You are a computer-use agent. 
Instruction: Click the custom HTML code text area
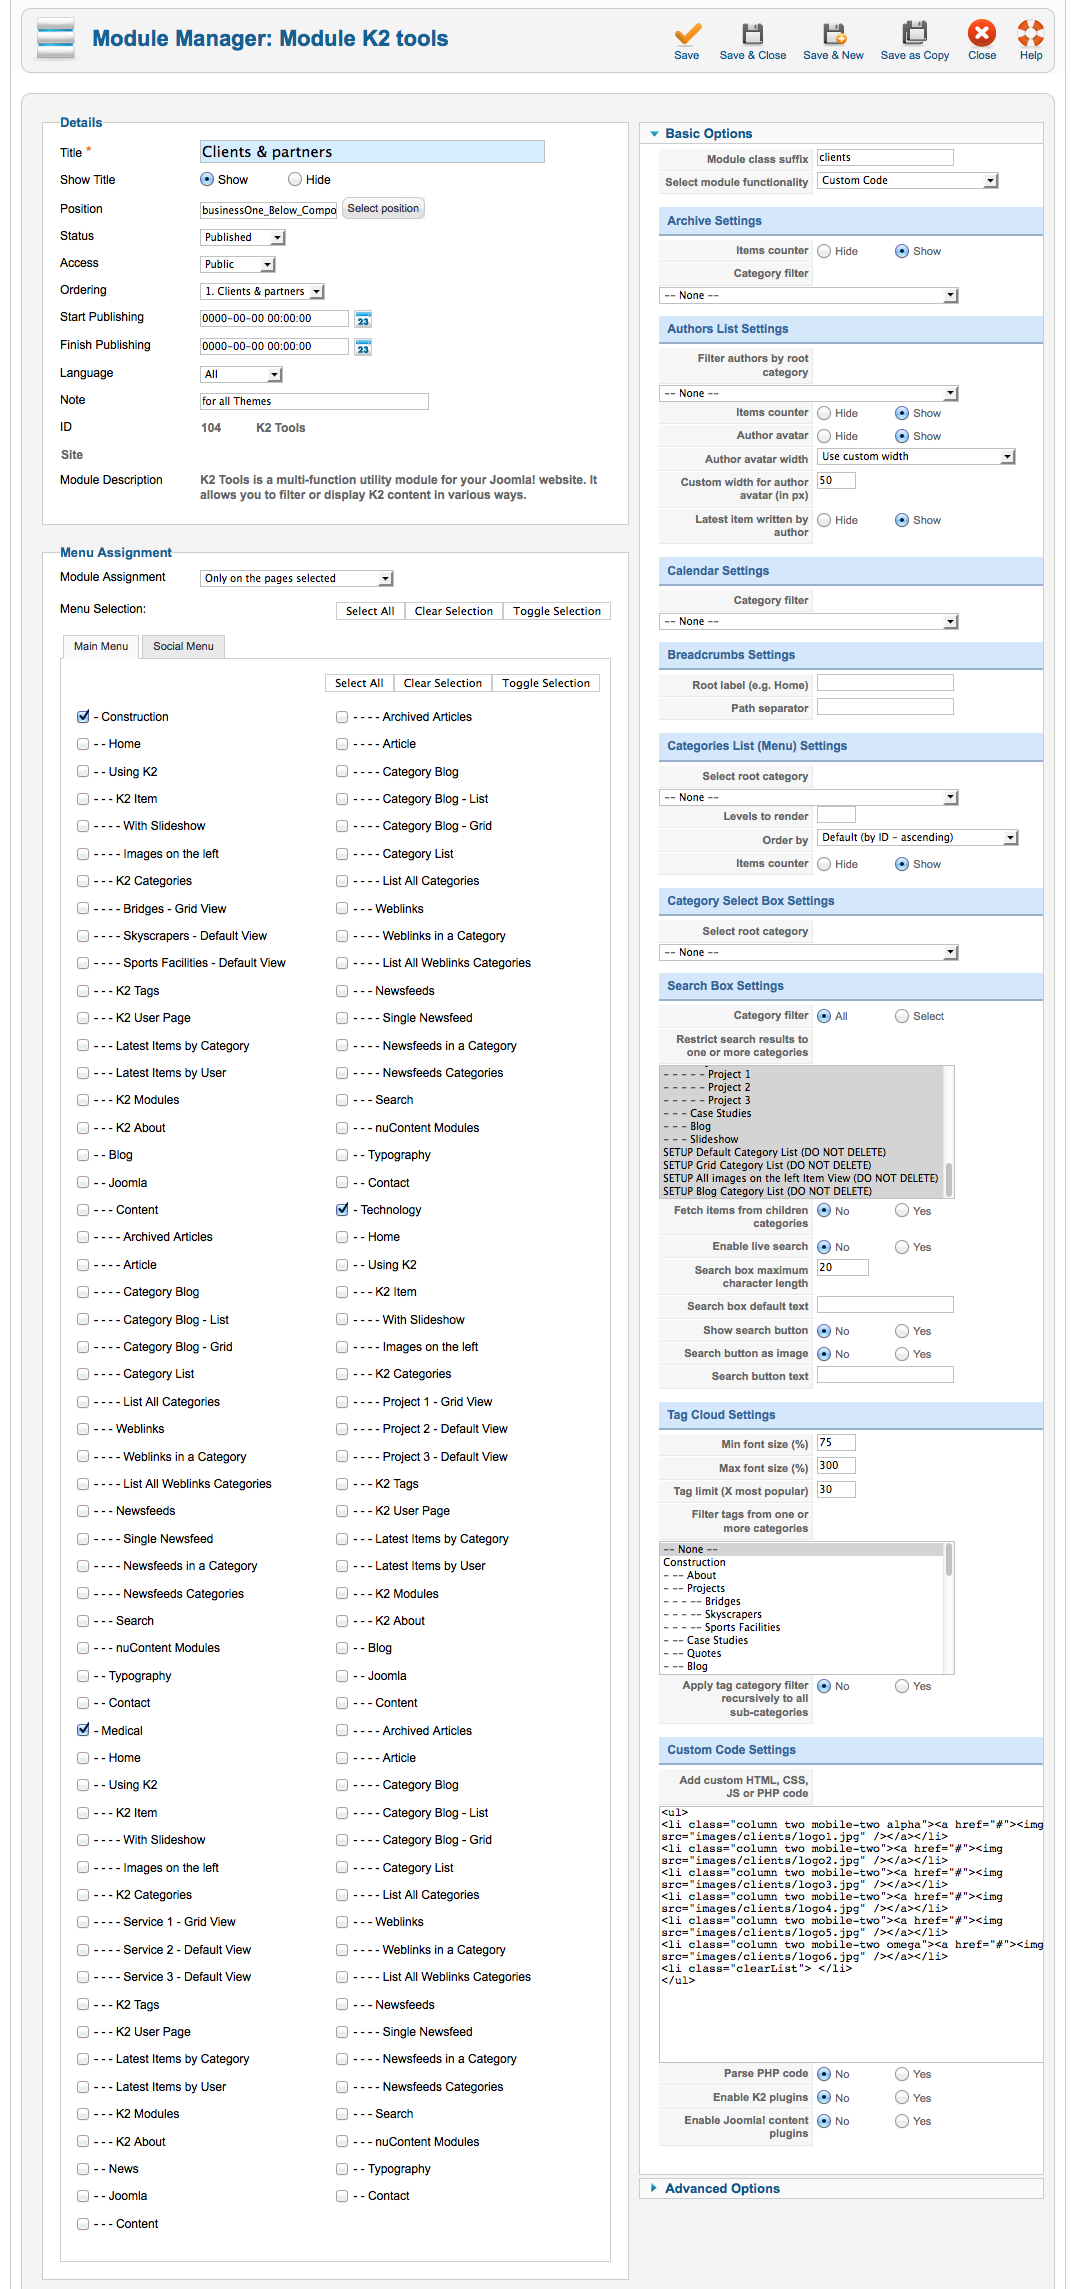point(851,1933)
